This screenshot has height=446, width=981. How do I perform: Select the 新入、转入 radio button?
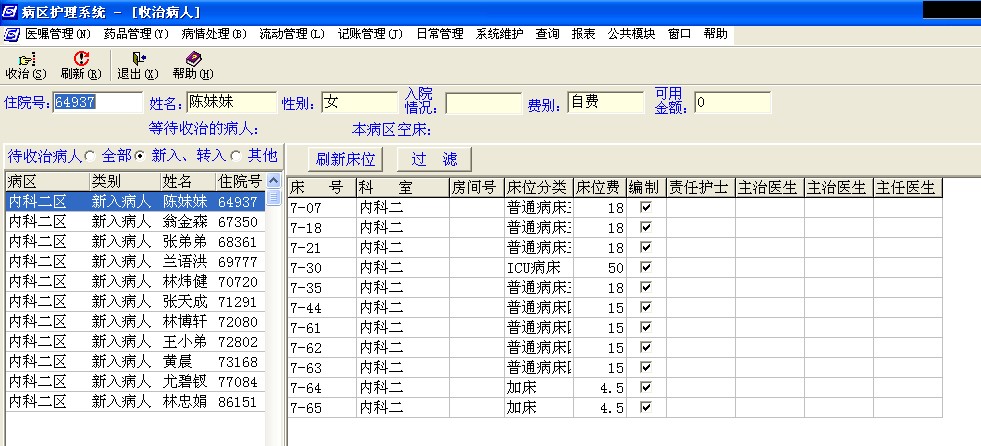tap(140, 156)
